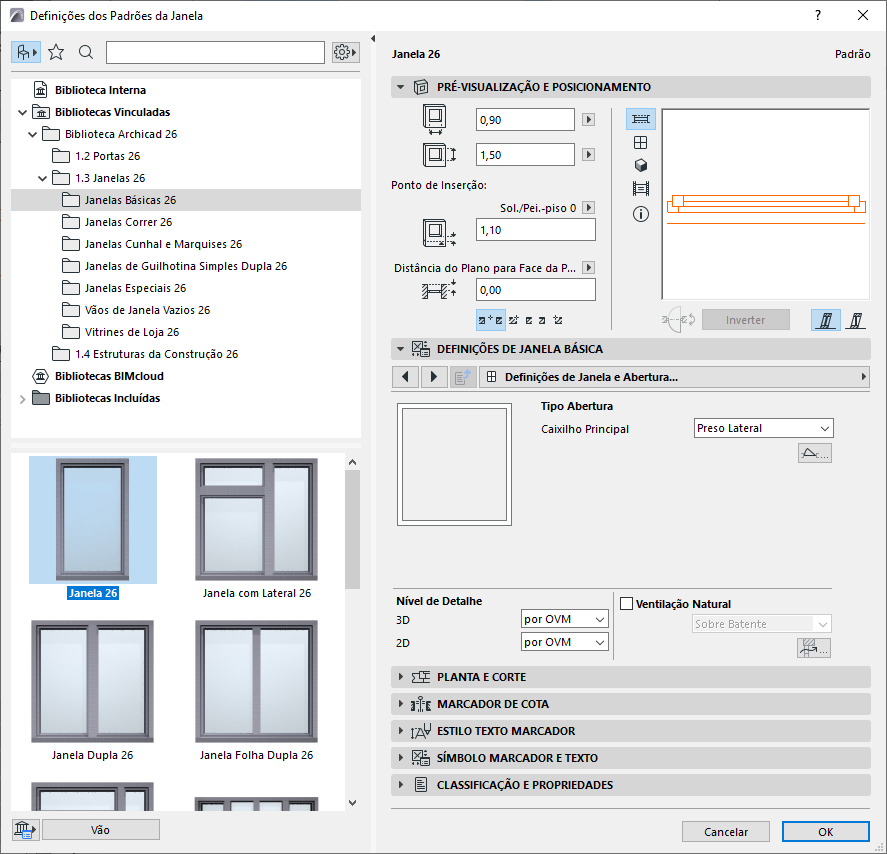Click the preview picture view icon
The image size is (887, 854).
pos(641,188)
